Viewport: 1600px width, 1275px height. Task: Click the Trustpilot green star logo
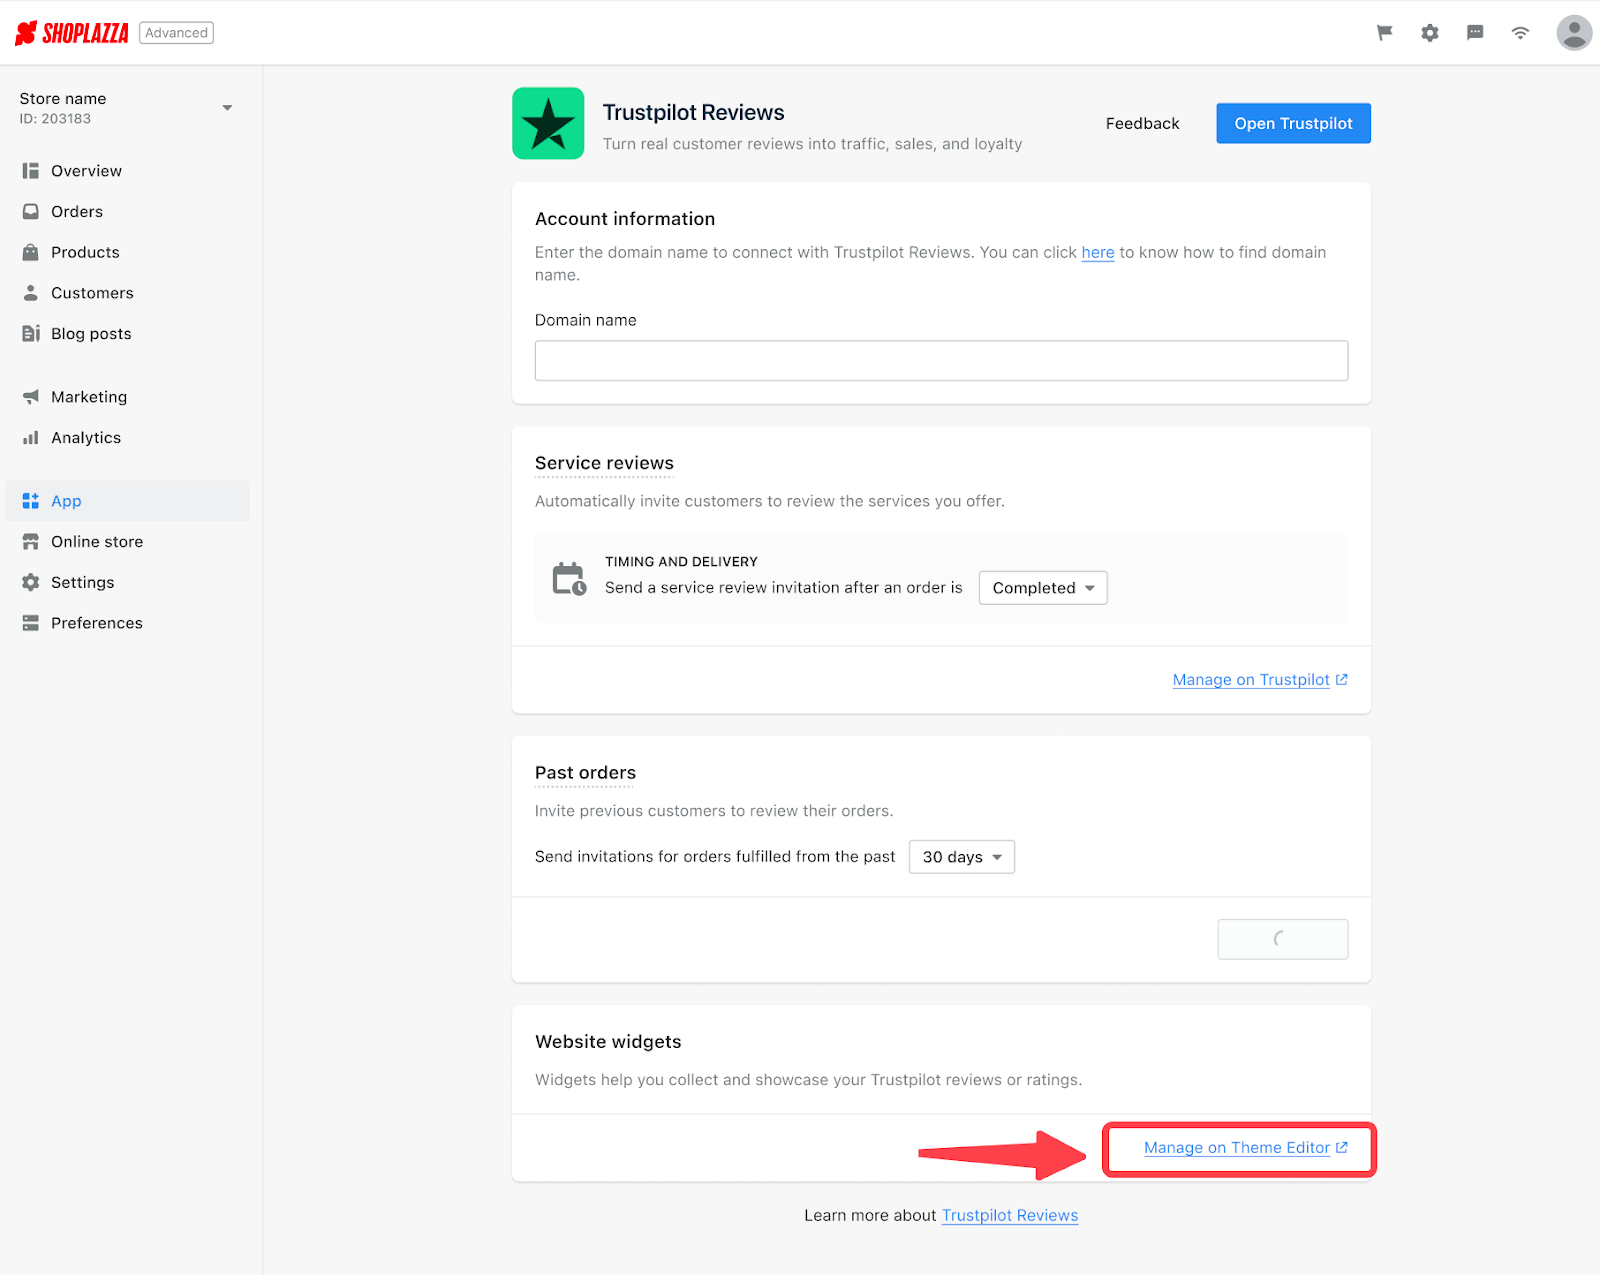tap(548, 124)
